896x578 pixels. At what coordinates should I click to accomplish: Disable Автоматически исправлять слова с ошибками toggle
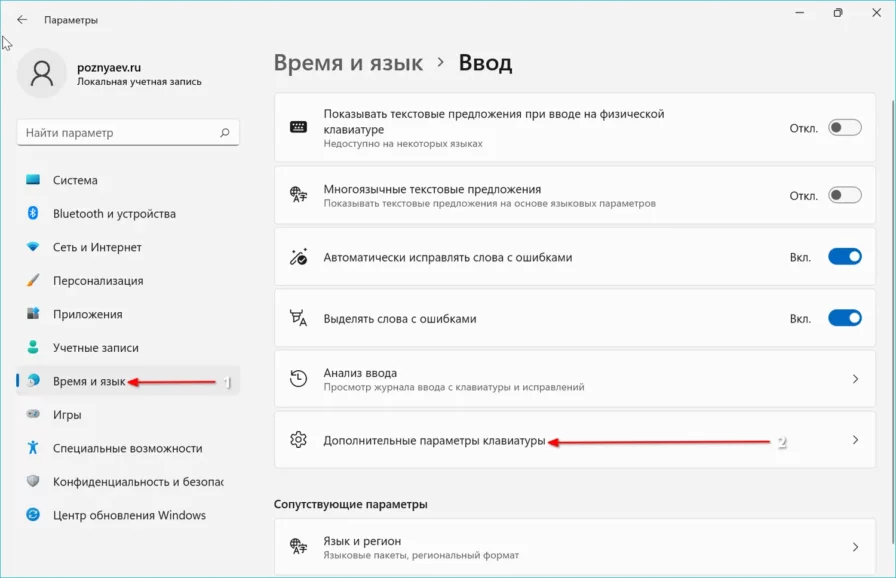844,257
